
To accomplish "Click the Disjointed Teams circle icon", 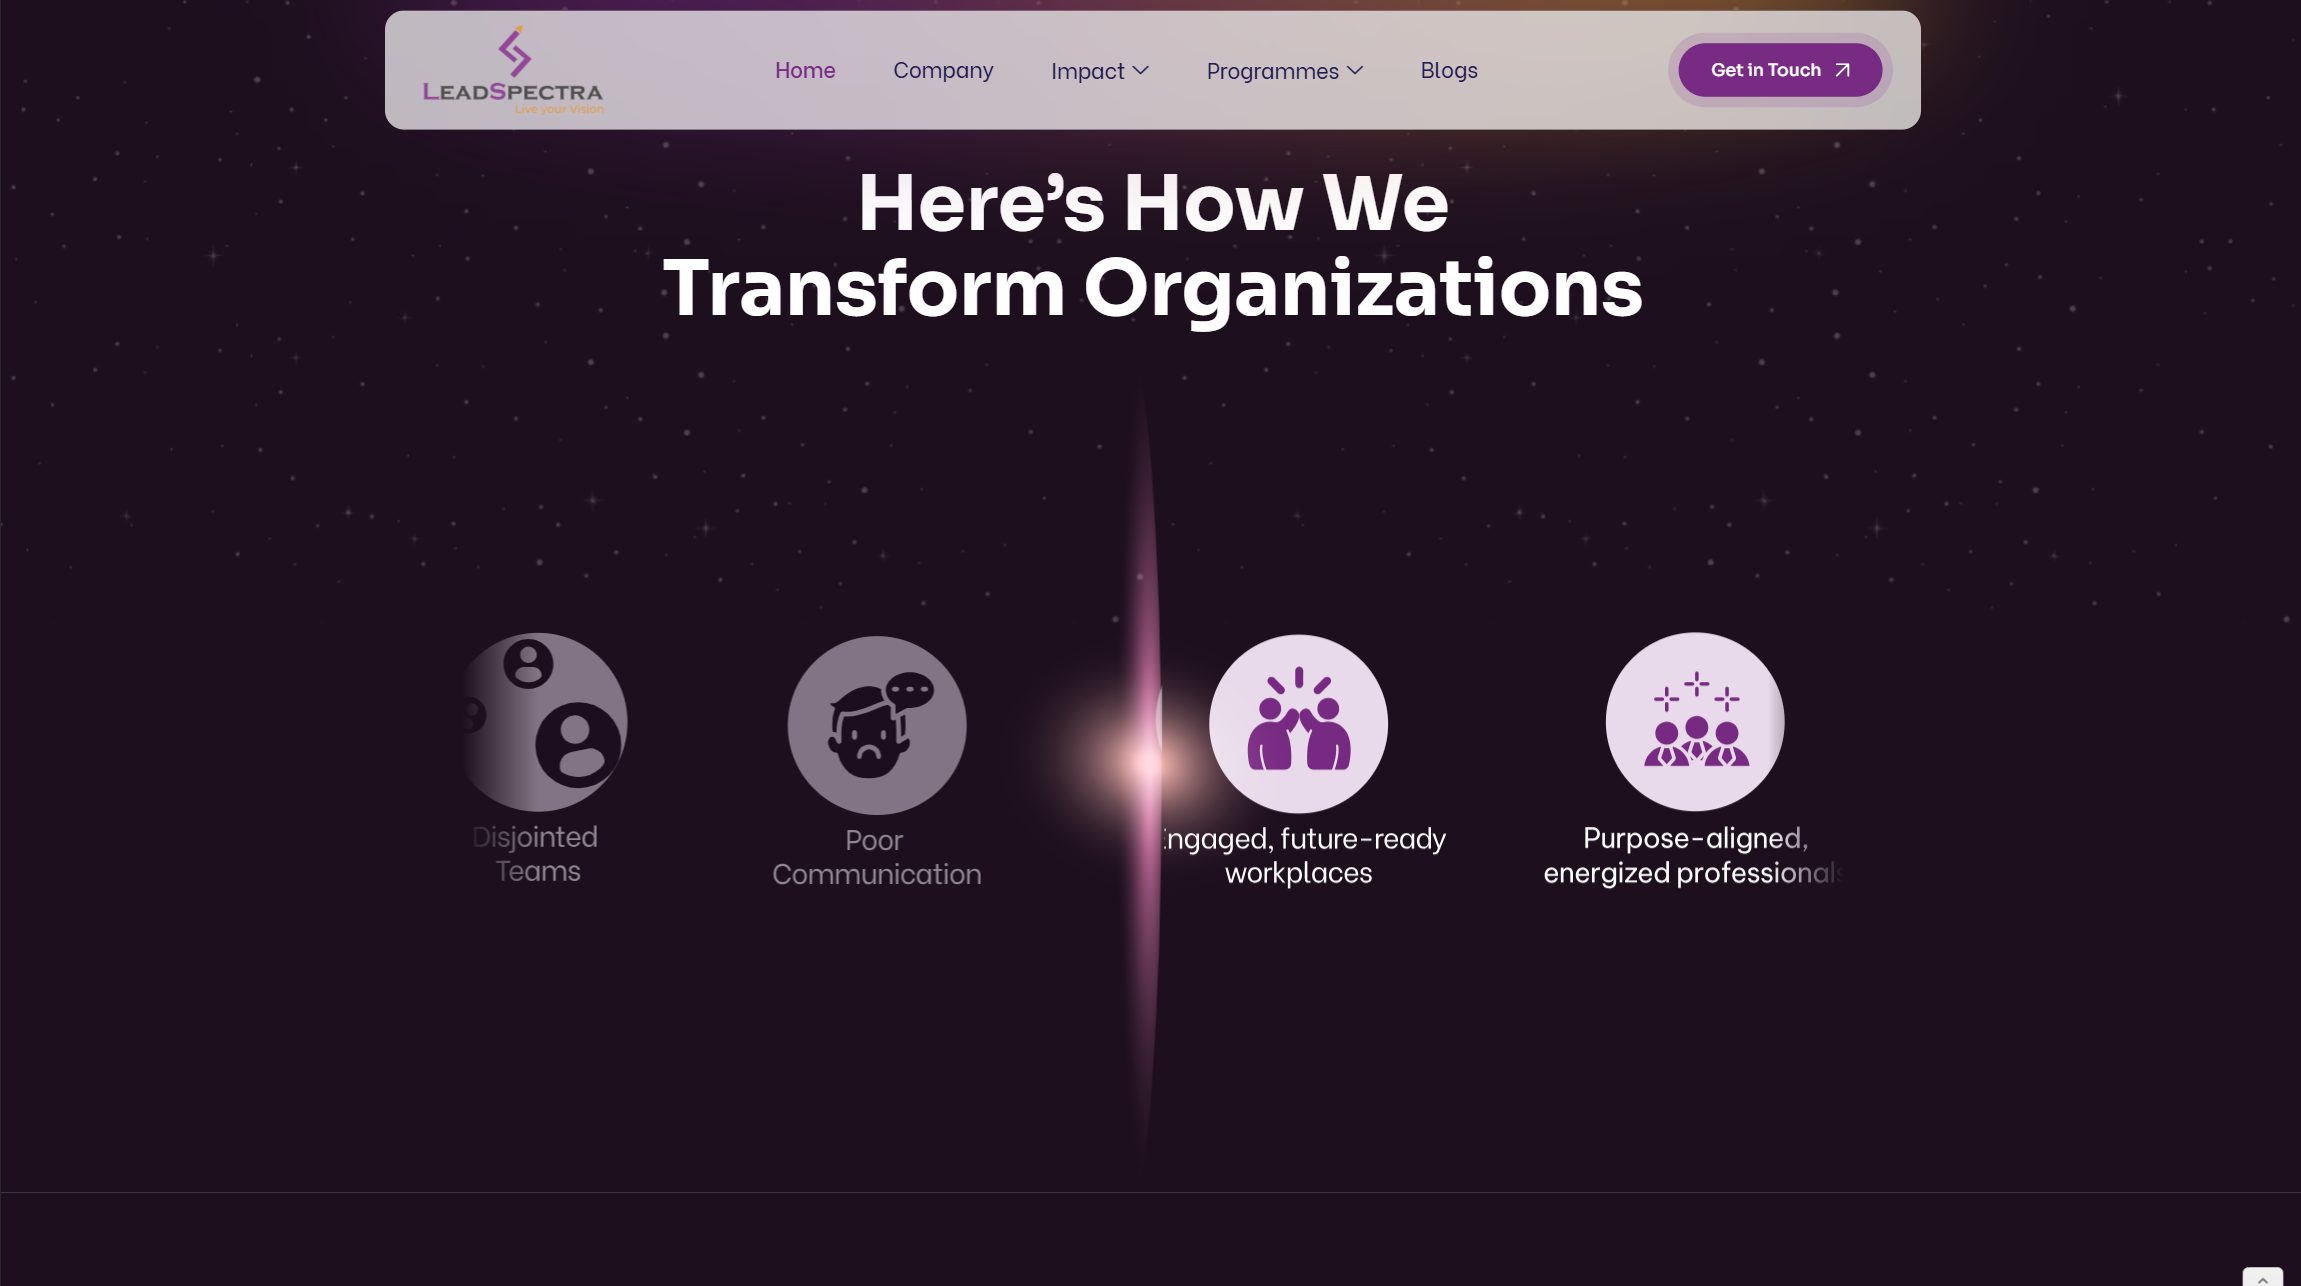I will (543, 721).
